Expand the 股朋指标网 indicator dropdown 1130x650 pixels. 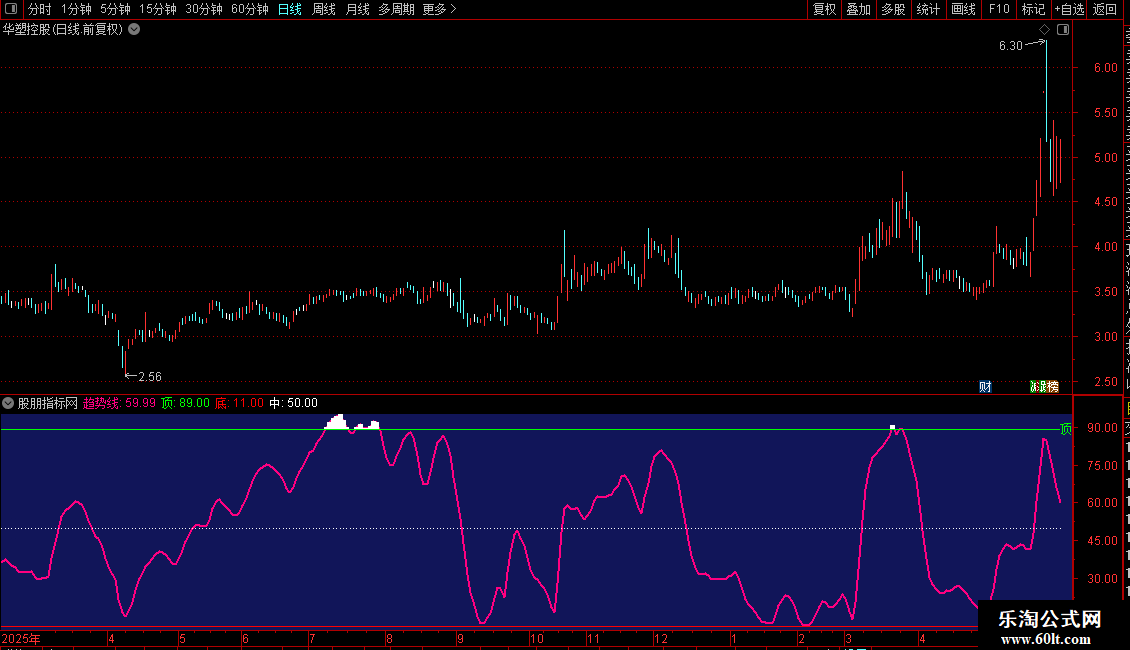coord(8,403)
